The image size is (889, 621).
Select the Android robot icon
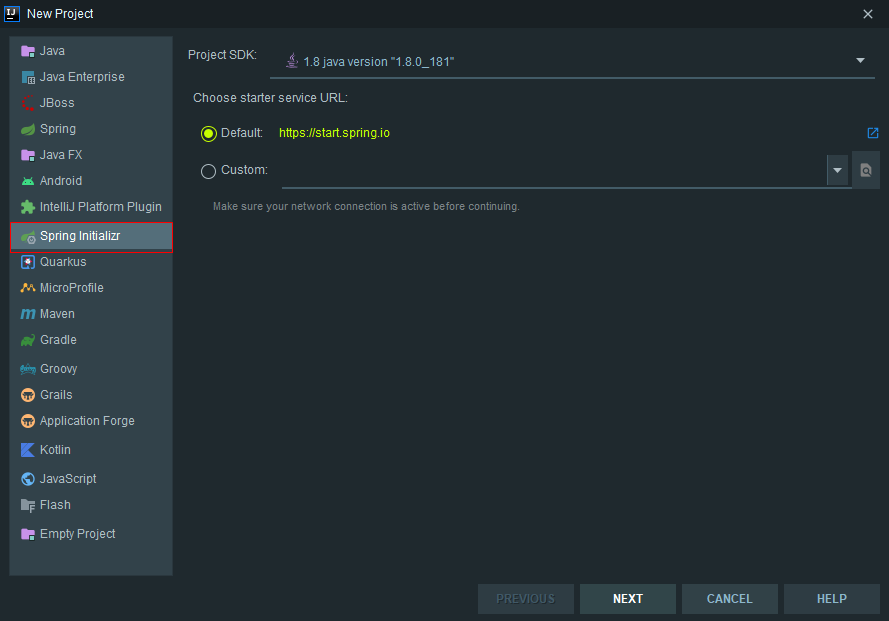click(28, 181)
